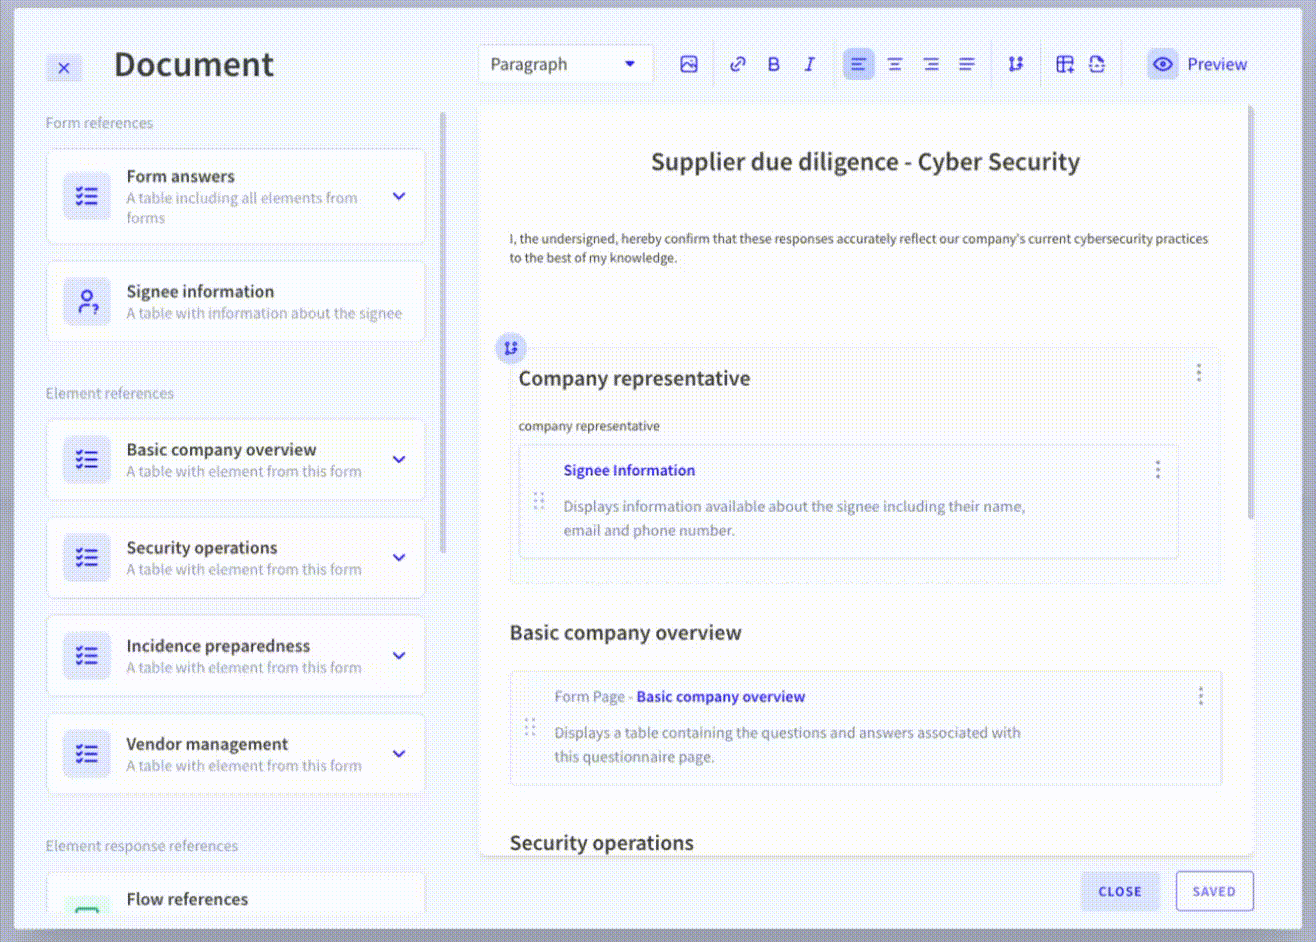Screen dimensions: 1316x942
Task: Open the Basic company overview form page link
Action: coord(720,696)
